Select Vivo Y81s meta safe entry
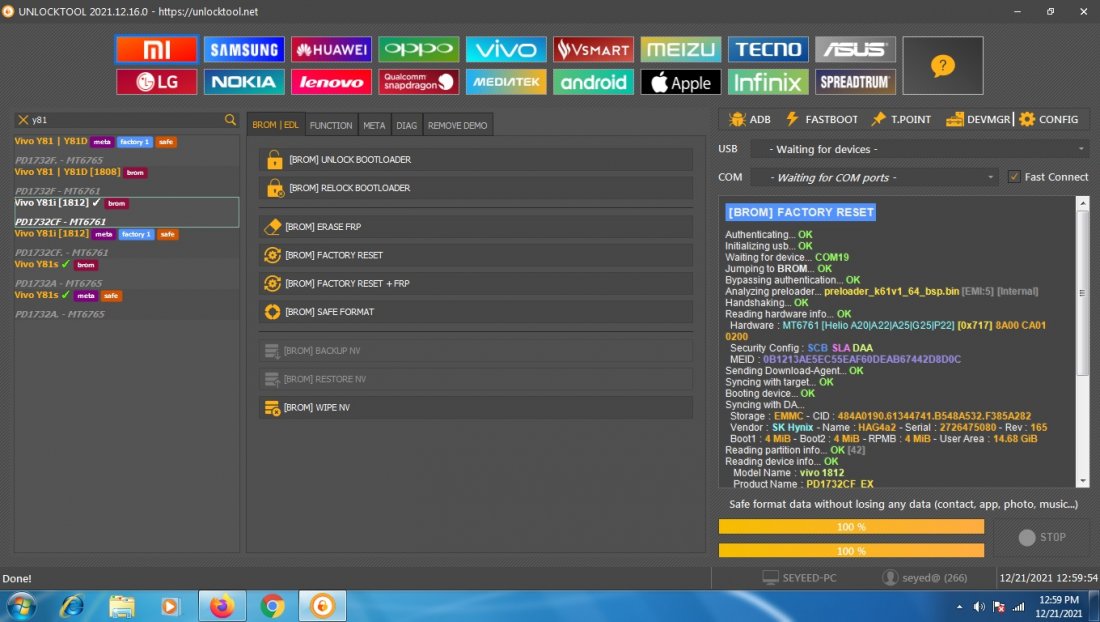The height and width of the screenshot is (622, 1100). 126,304
